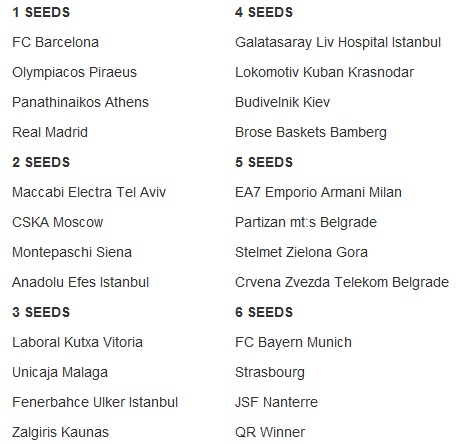This screenshot has width=459, height=444.
Task: Click the FC Barcelona team name
Action: pyautogui.click(x=56, y=42)
